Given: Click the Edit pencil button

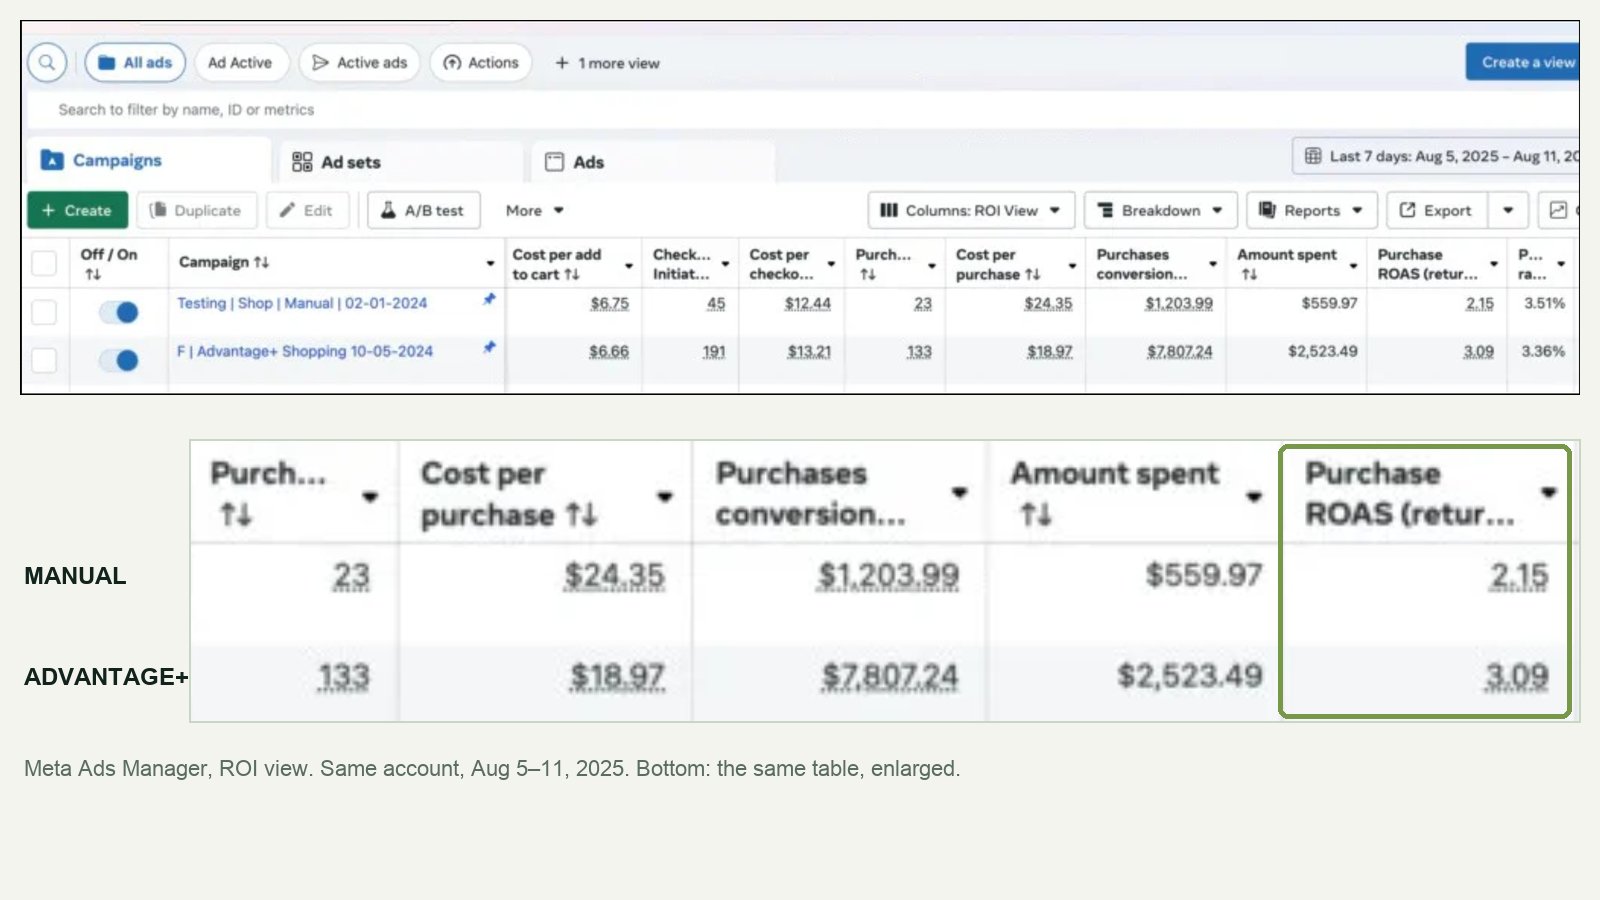Looking at the screenshot, I should pyautogui.click(x=306, y=210).
